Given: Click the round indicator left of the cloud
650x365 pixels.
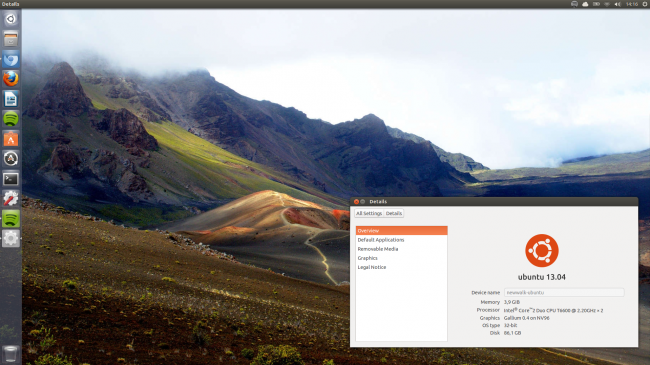Looking at the screenshot, I should tap(574, 4).
